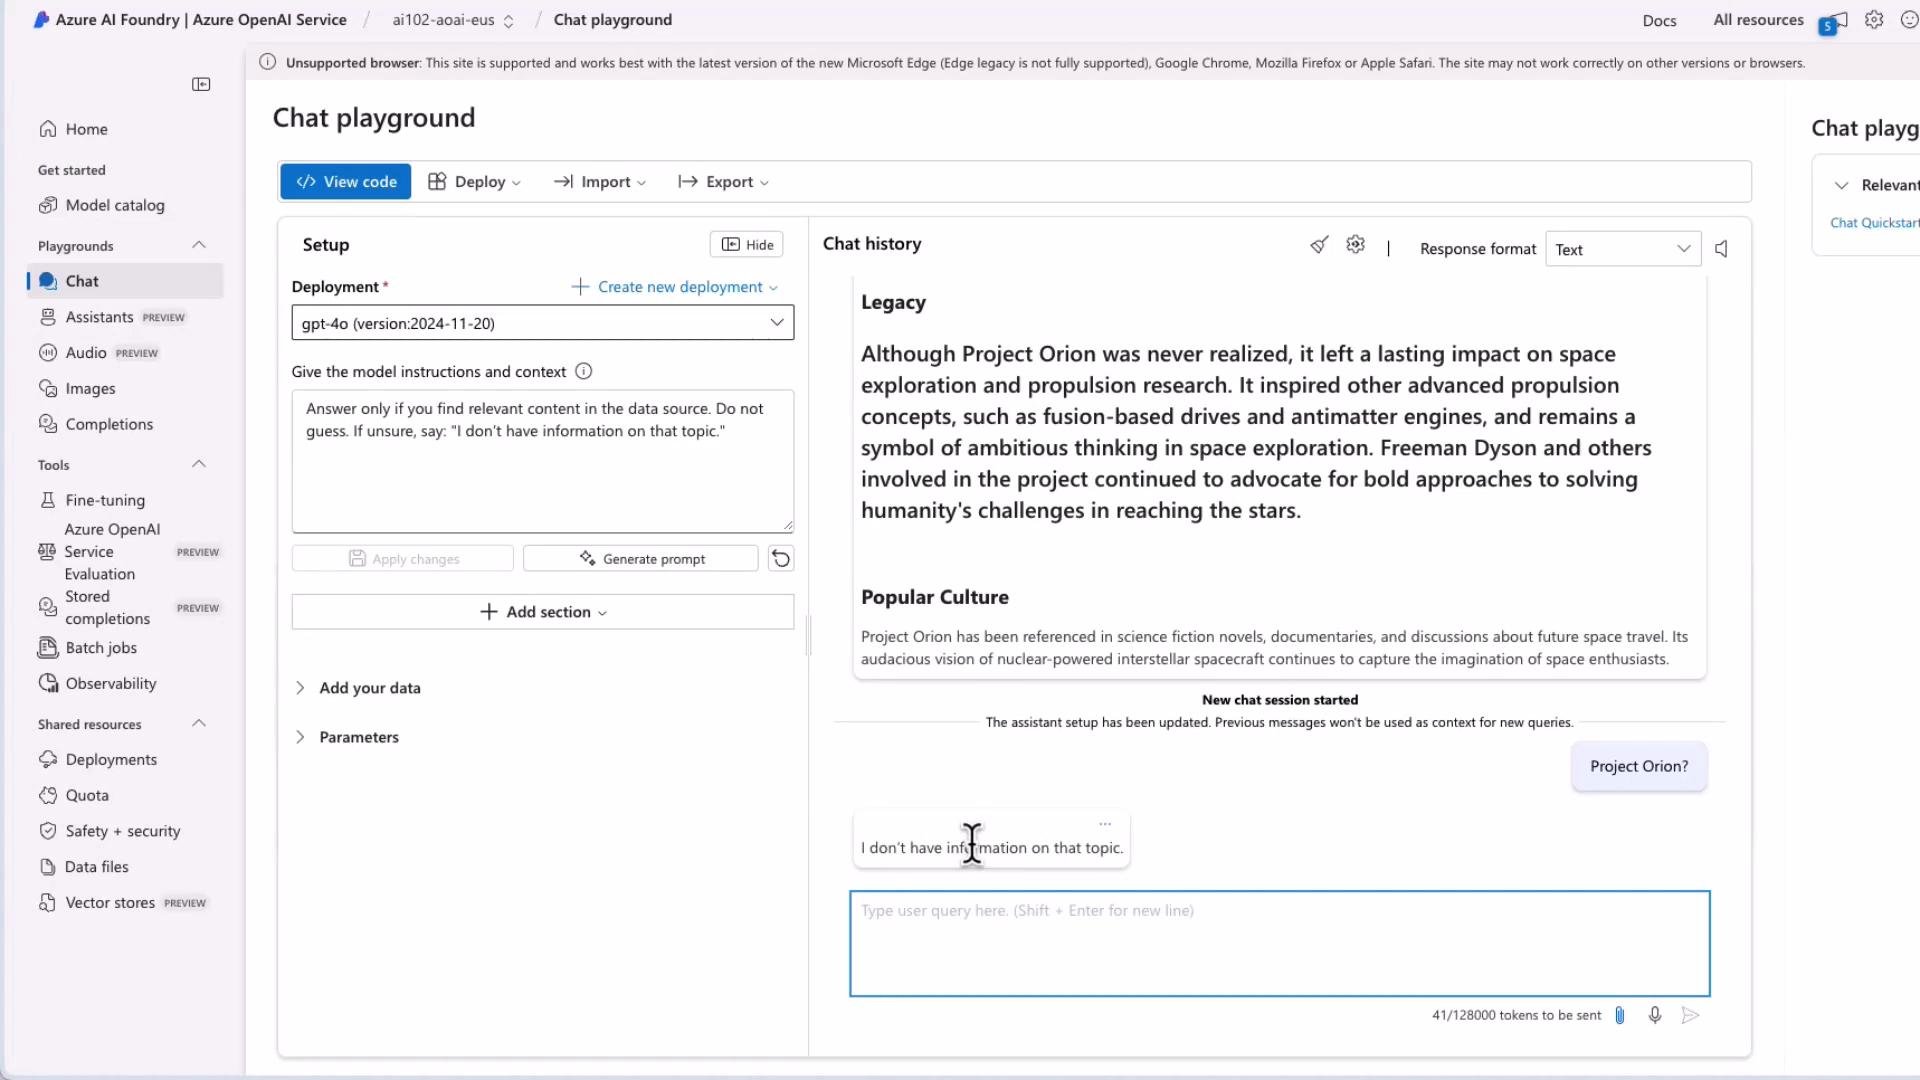Open chat settings gear in Chat history
Screen dimensions: 1920x1080
pos(1355,245)
